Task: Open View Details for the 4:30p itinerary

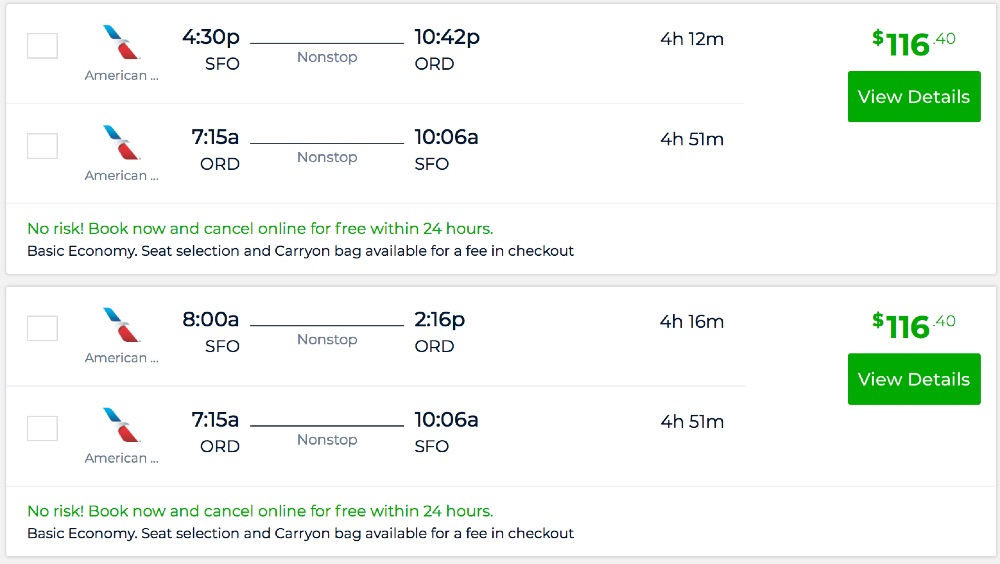Action: coord(914,97)
